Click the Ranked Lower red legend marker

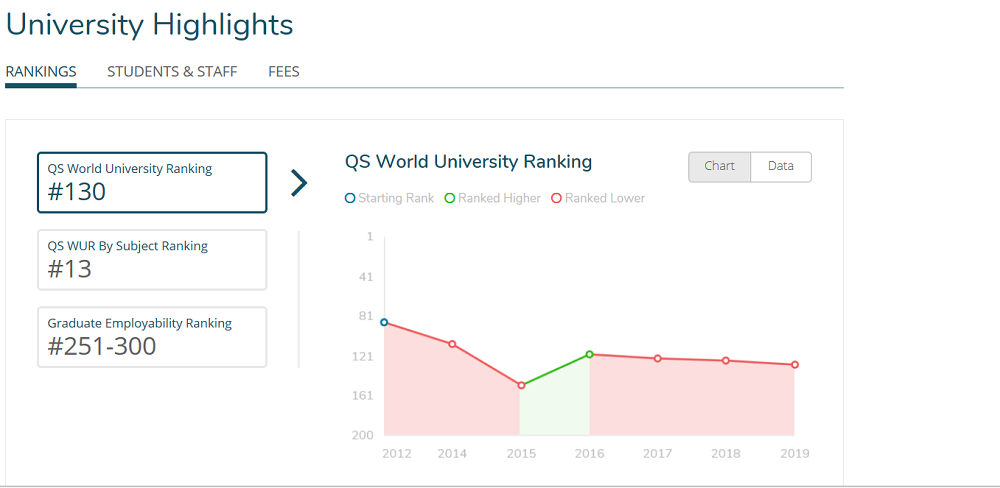tap(556, 198)
